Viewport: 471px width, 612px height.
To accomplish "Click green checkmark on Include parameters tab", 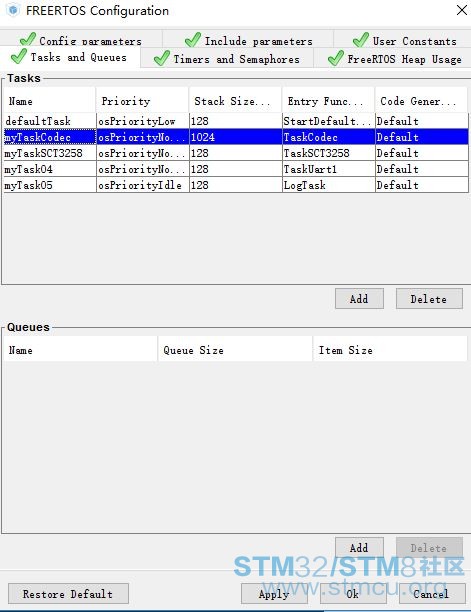I will [x=193, y=39].
